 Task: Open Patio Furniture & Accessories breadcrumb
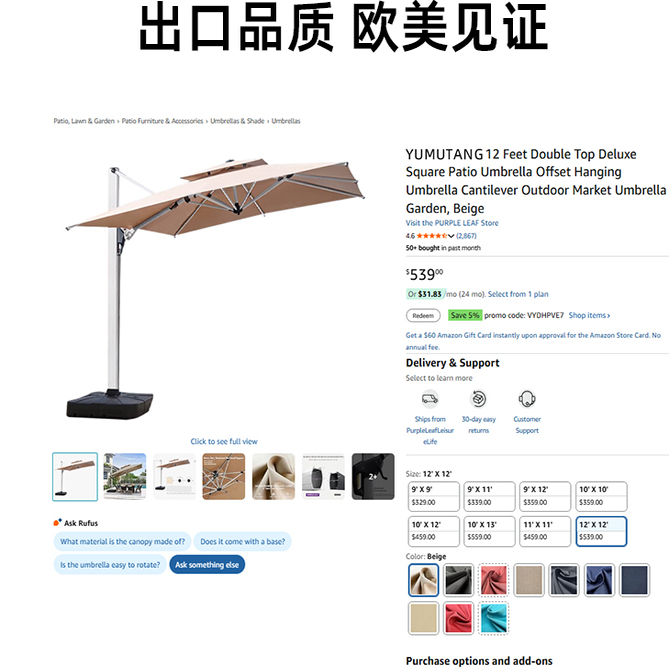coord(163,121)
